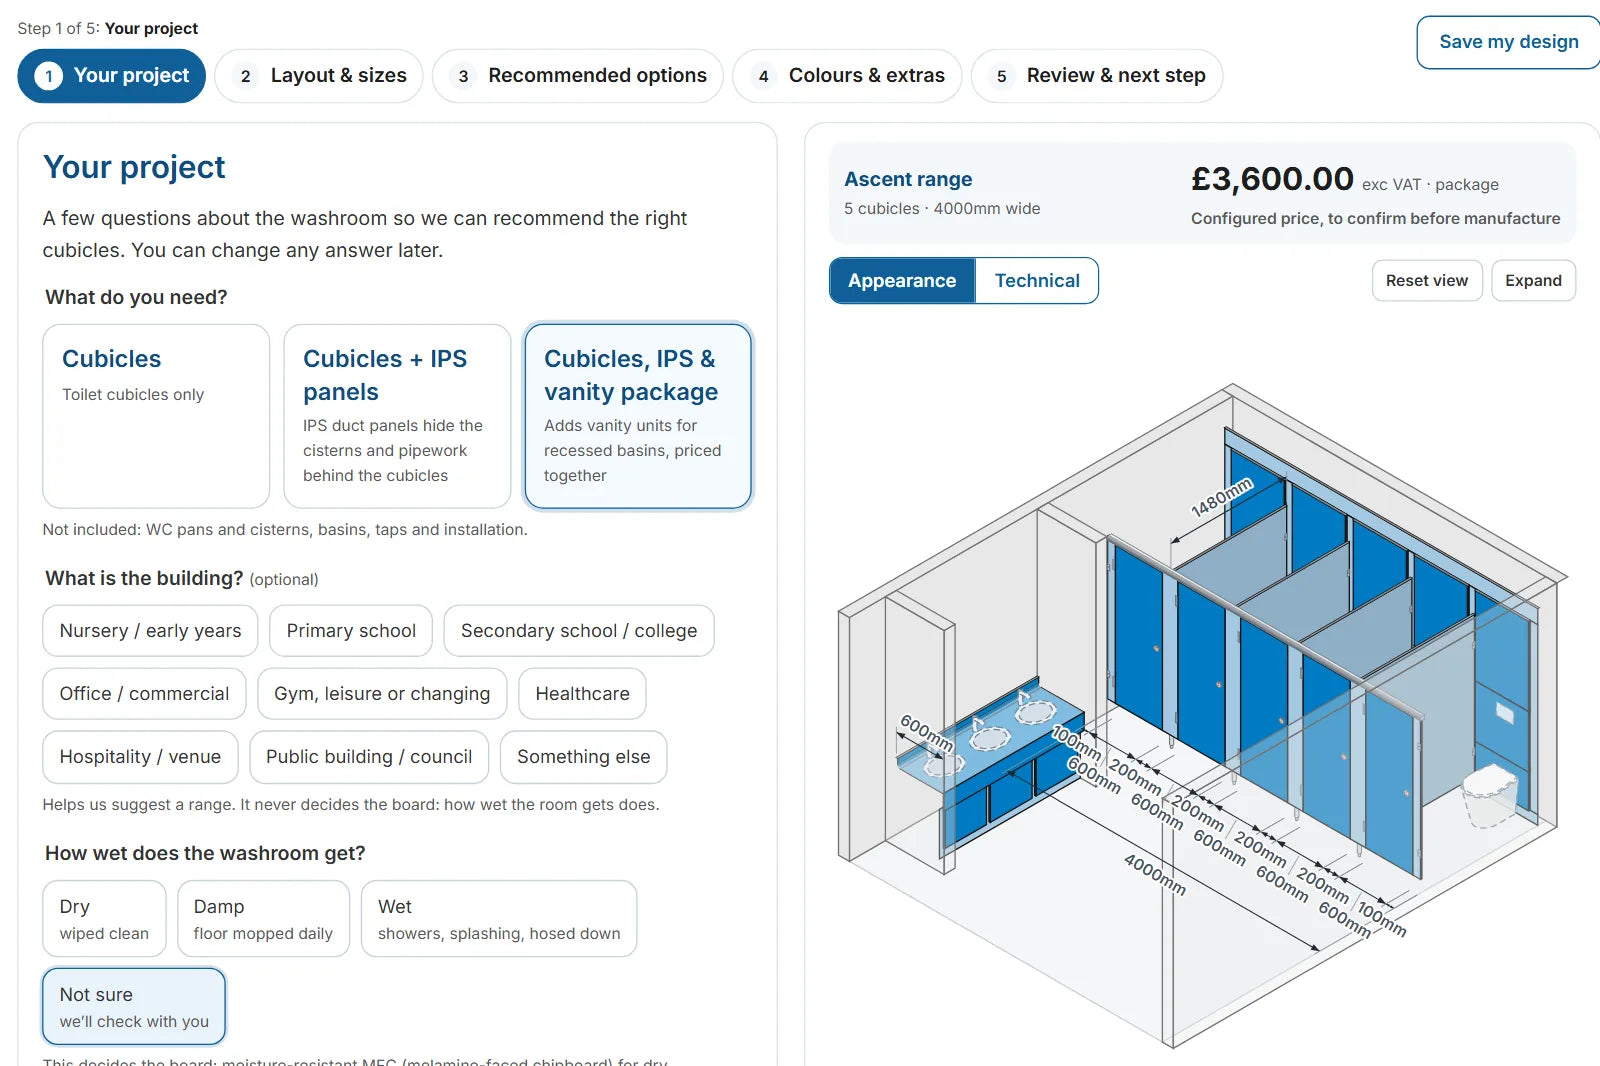
Task: Jump to step 3 Recommended options
Action: point(578,76)
